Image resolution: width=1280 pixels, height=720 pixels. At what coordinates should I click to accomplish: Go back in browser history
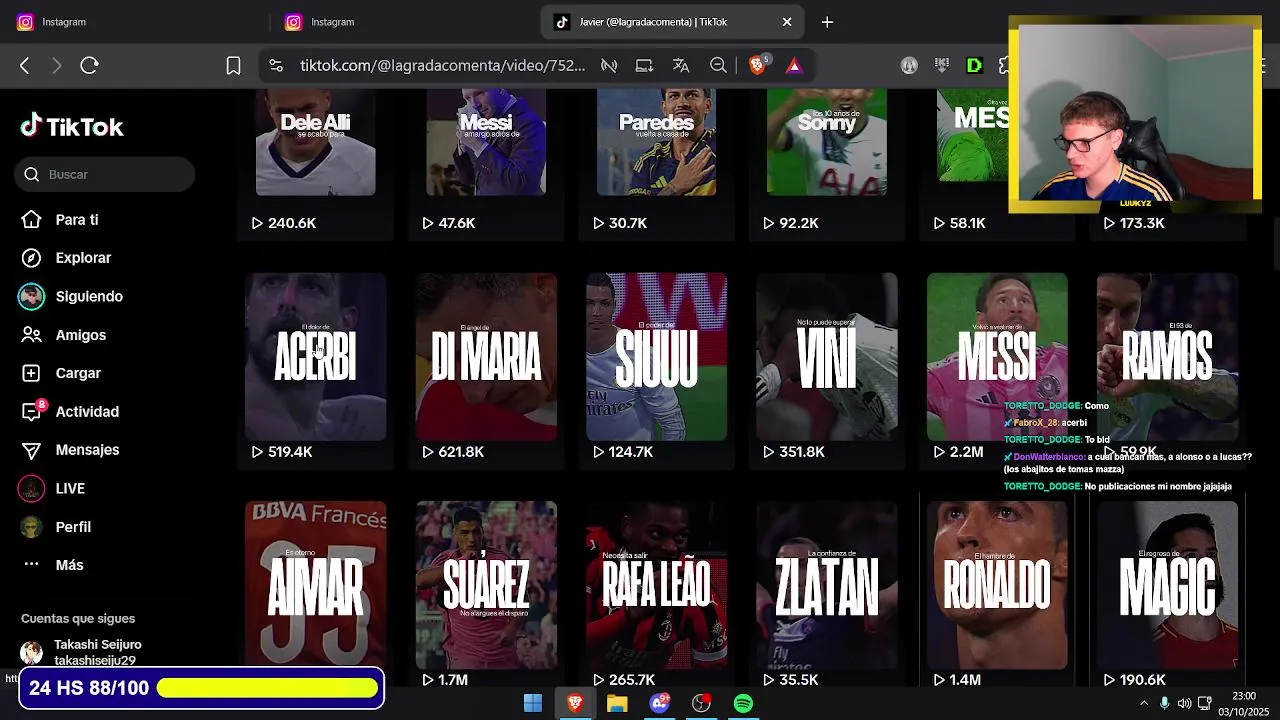click(x=25, y=65)
